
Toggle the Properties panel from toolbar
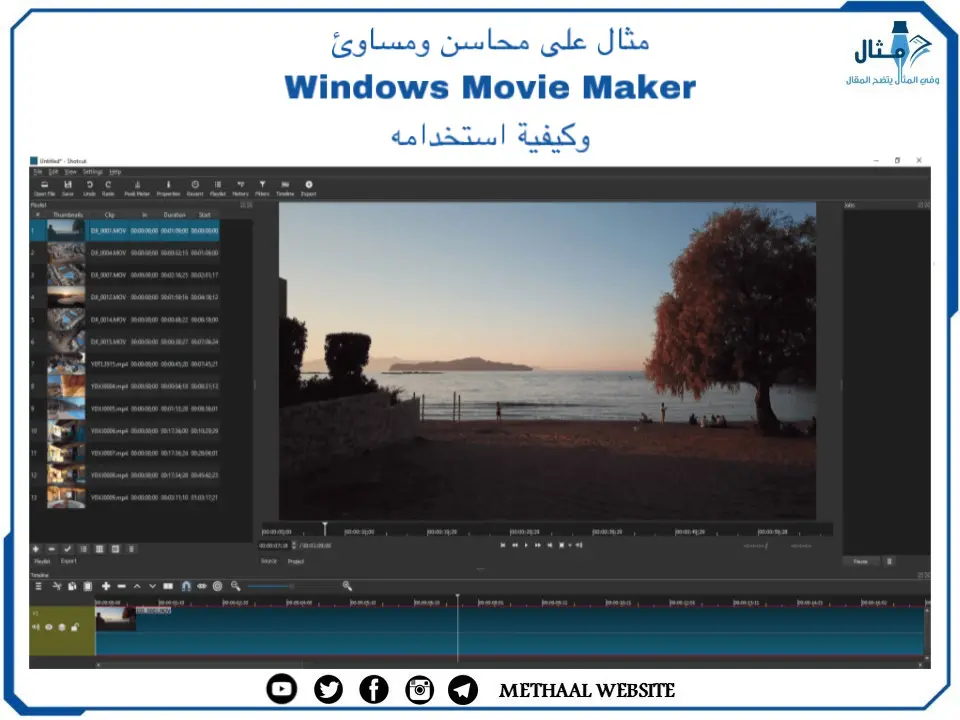tap(168, 188)
